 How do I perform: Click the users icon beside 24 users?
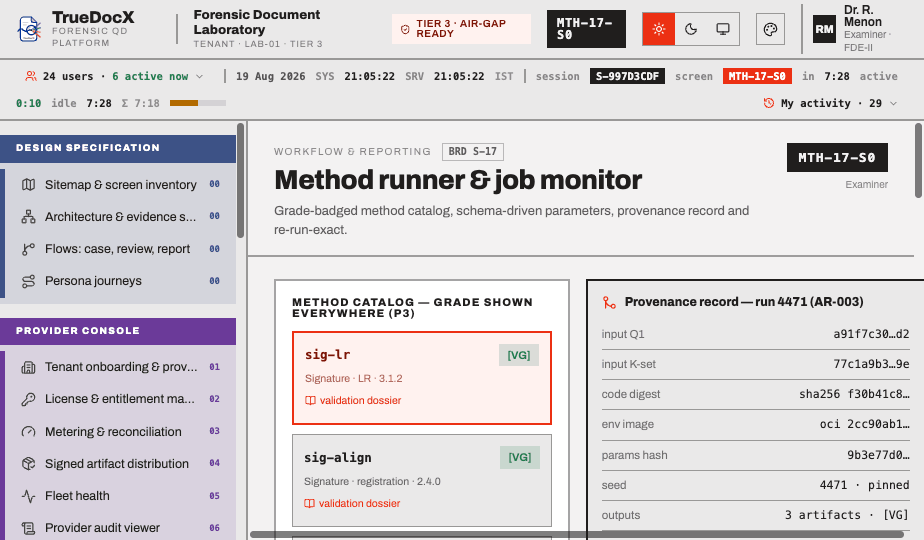(x=31, y=76)
